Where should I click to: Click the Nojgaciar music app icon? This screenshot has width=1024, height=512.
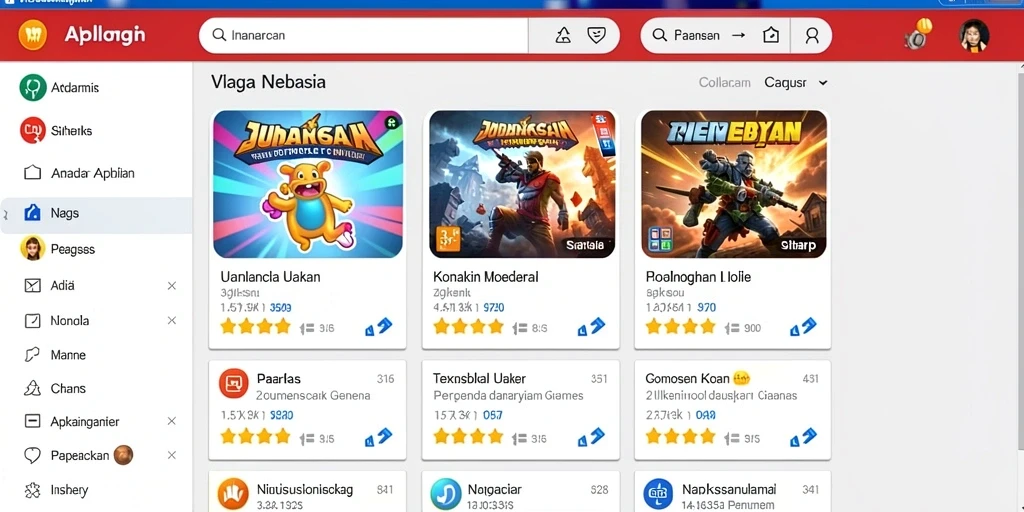tap(446, 494)
